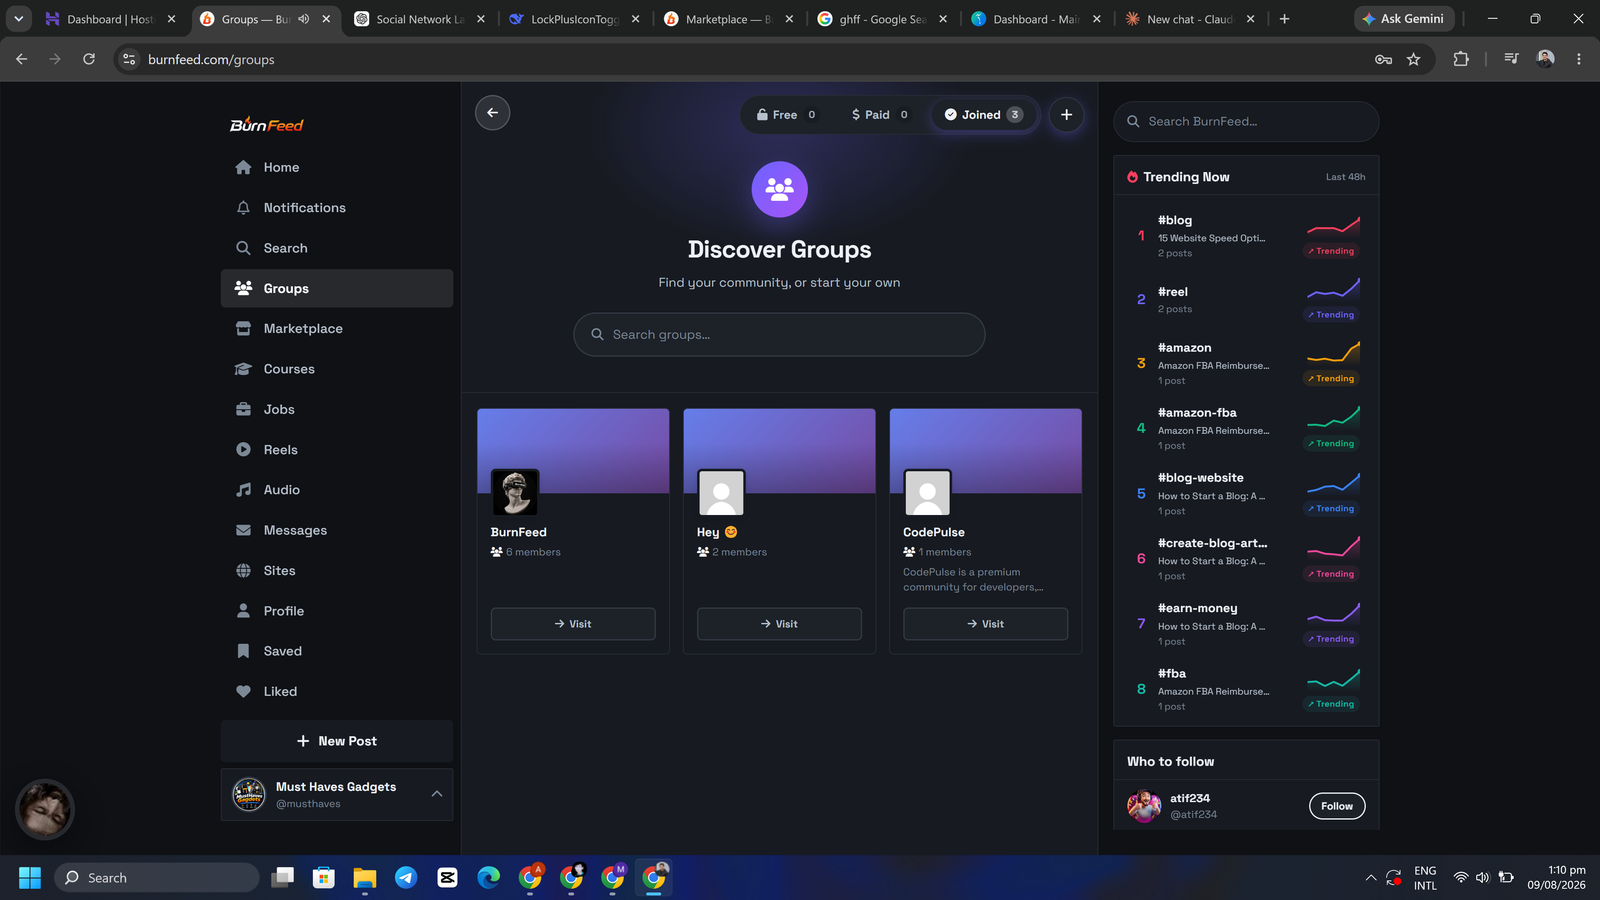
Task: Open File Explorer from the taskbar
Action: pyautogui.click(x=364, y=878)
